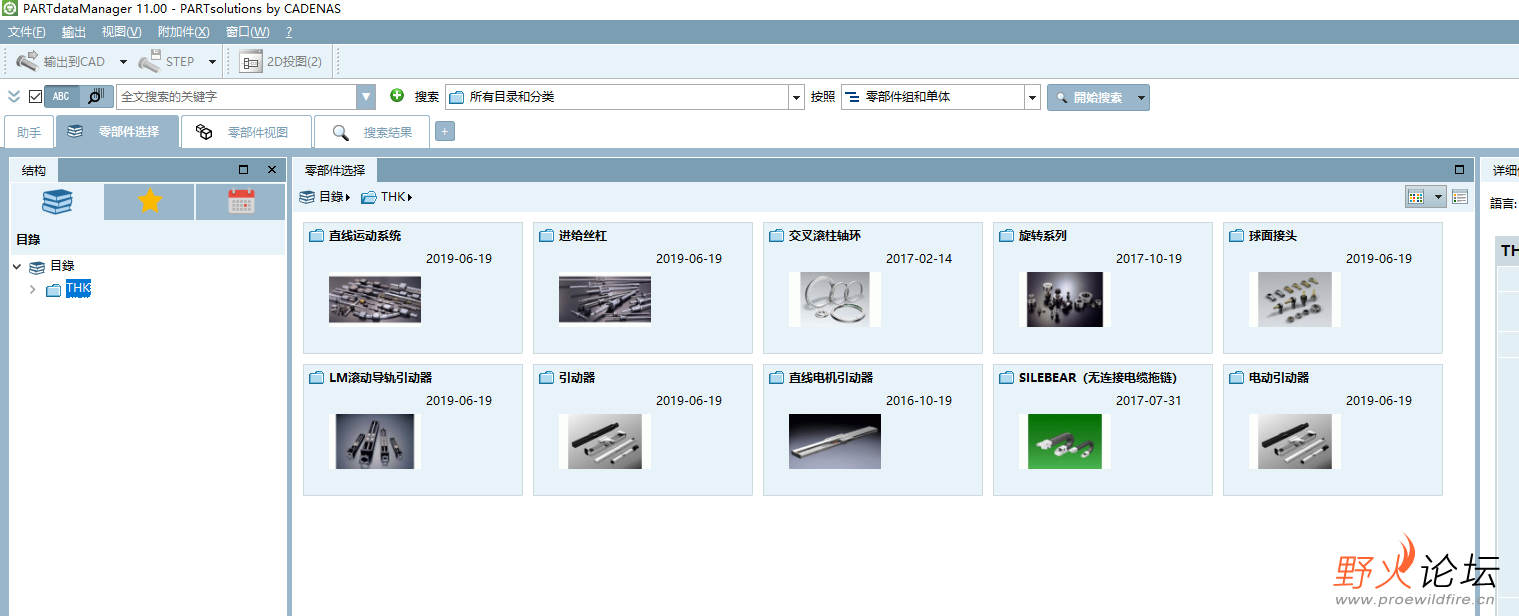Viewport: 1519px width, 616px height.
Task: Switch to the 助手 tab
Action: (x=29, y=132)
